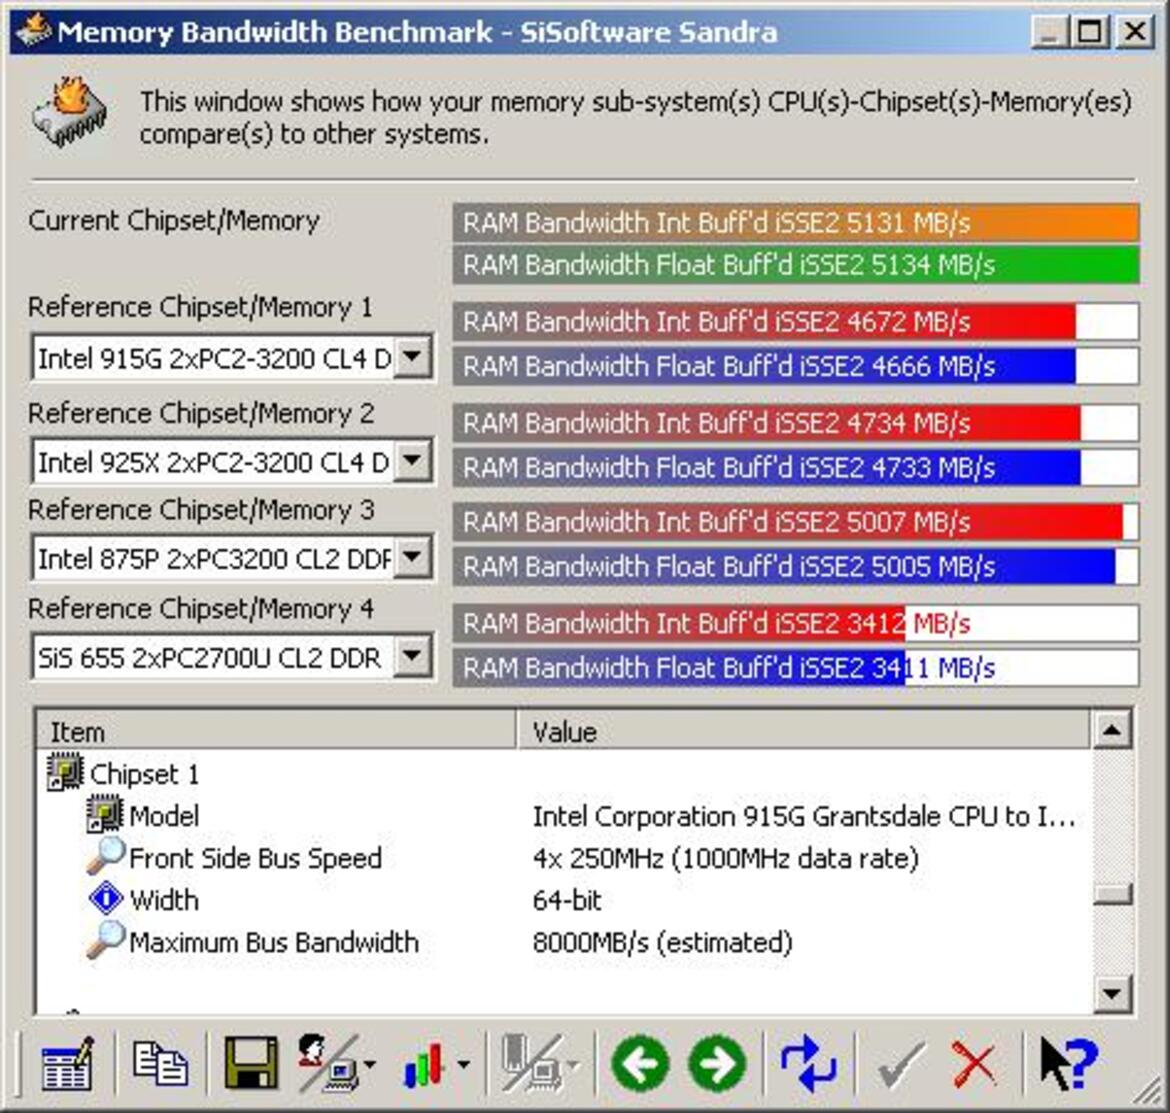Click the 'Reference Chipset/Memory 1' label
Image resolution: width=1170 pixels, height=1113 pixels.
[x=200, y=307]
